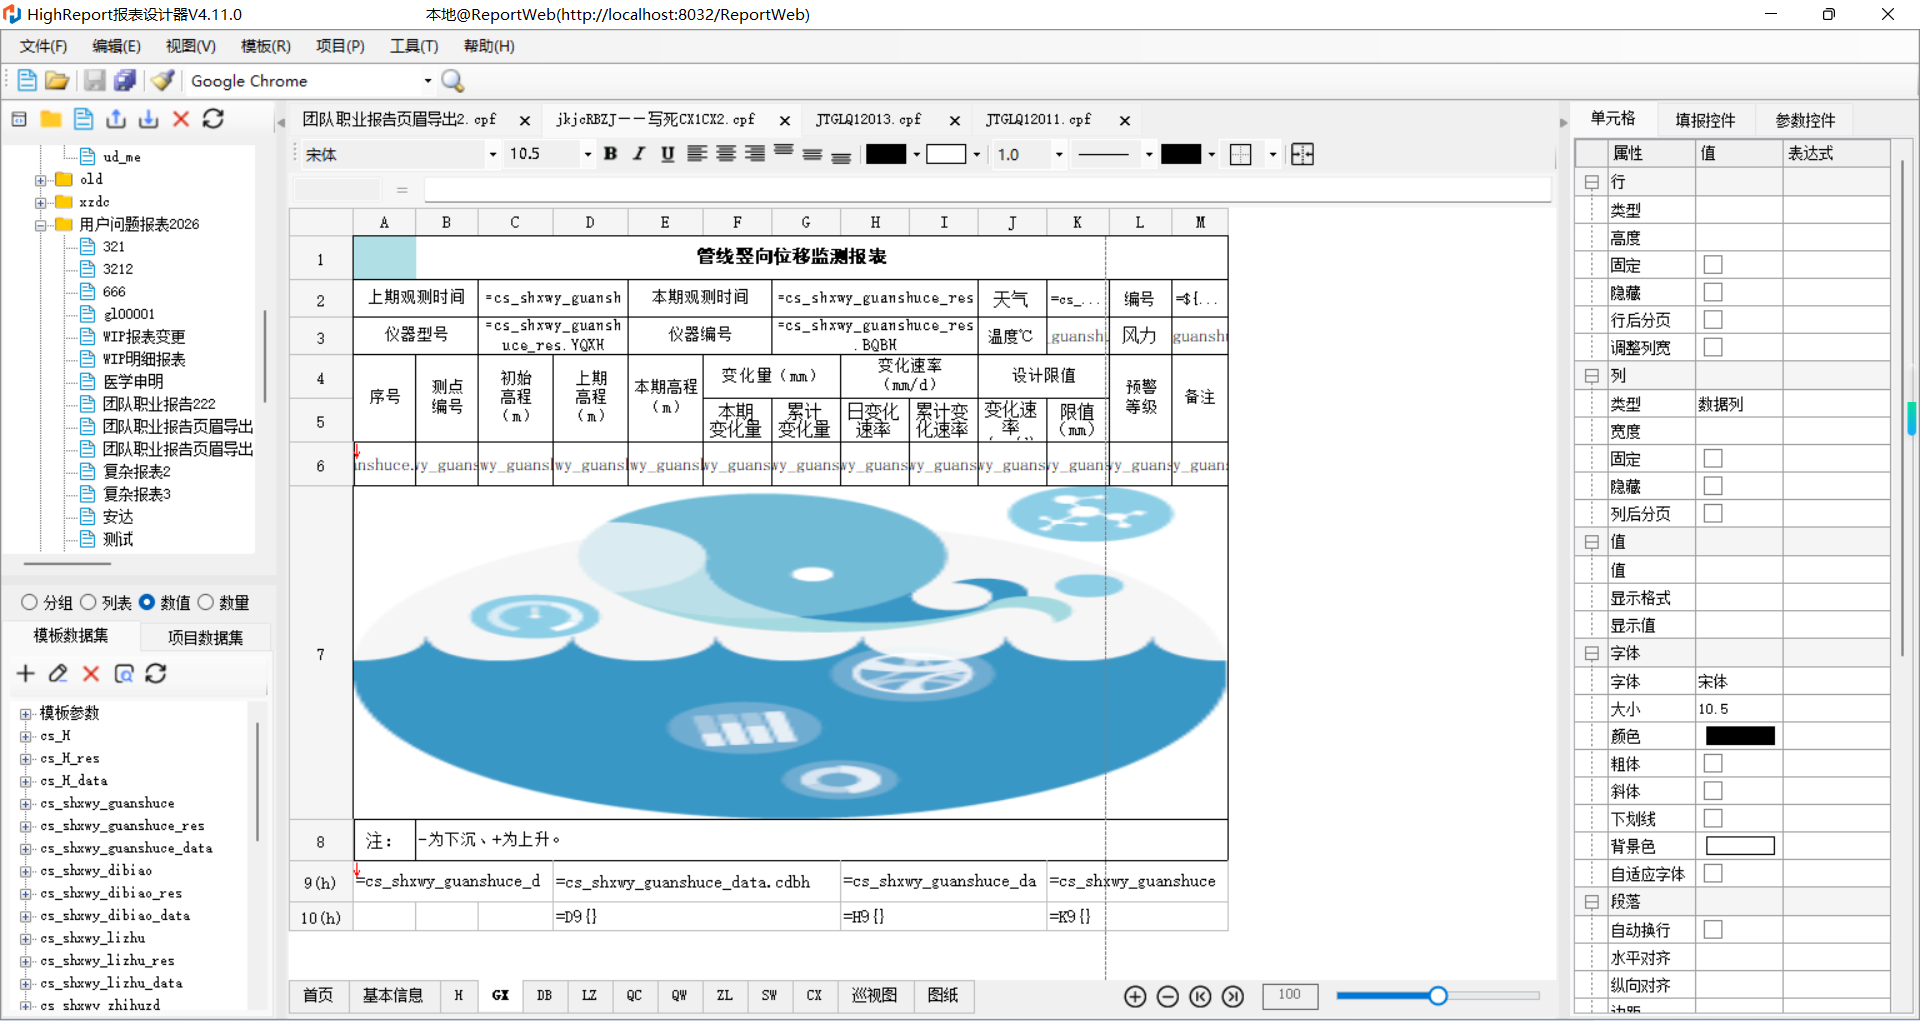Open the font name dropdown
This screenshot has width=1920, height=1021.
tap(492, 154)
